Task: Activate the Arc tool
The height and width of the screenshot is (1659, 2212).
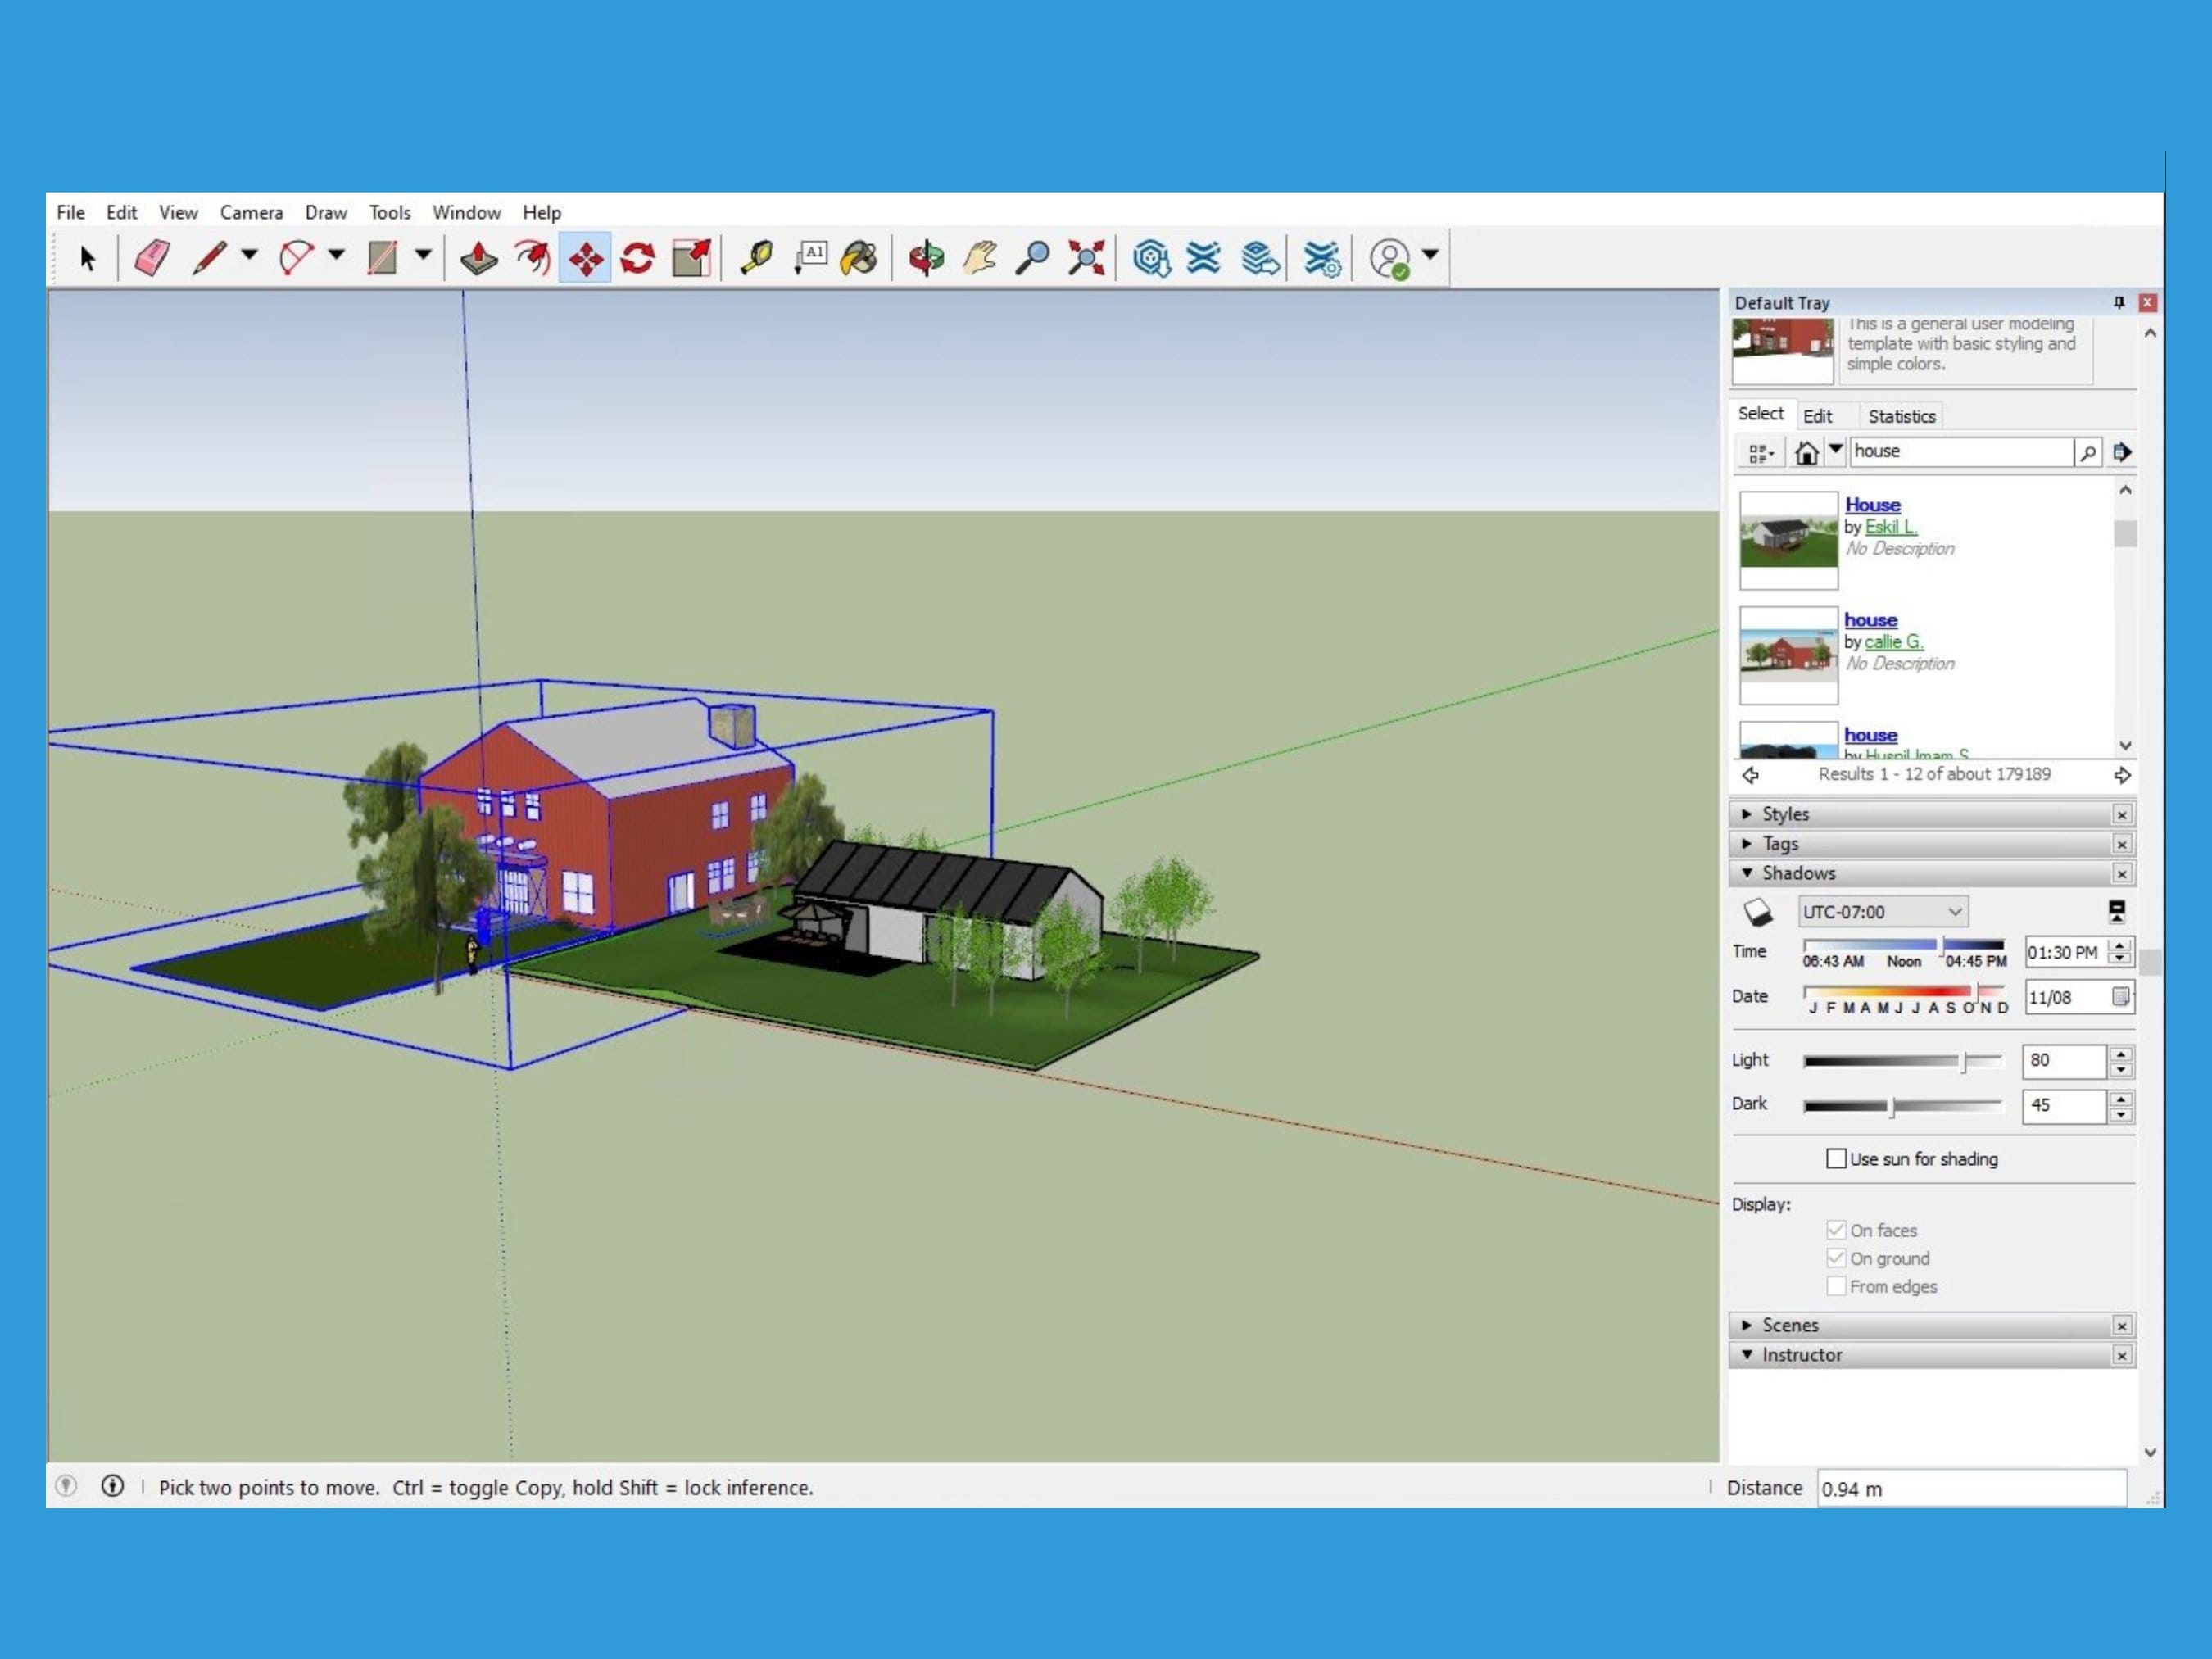Action: click(x=296, y=258)
